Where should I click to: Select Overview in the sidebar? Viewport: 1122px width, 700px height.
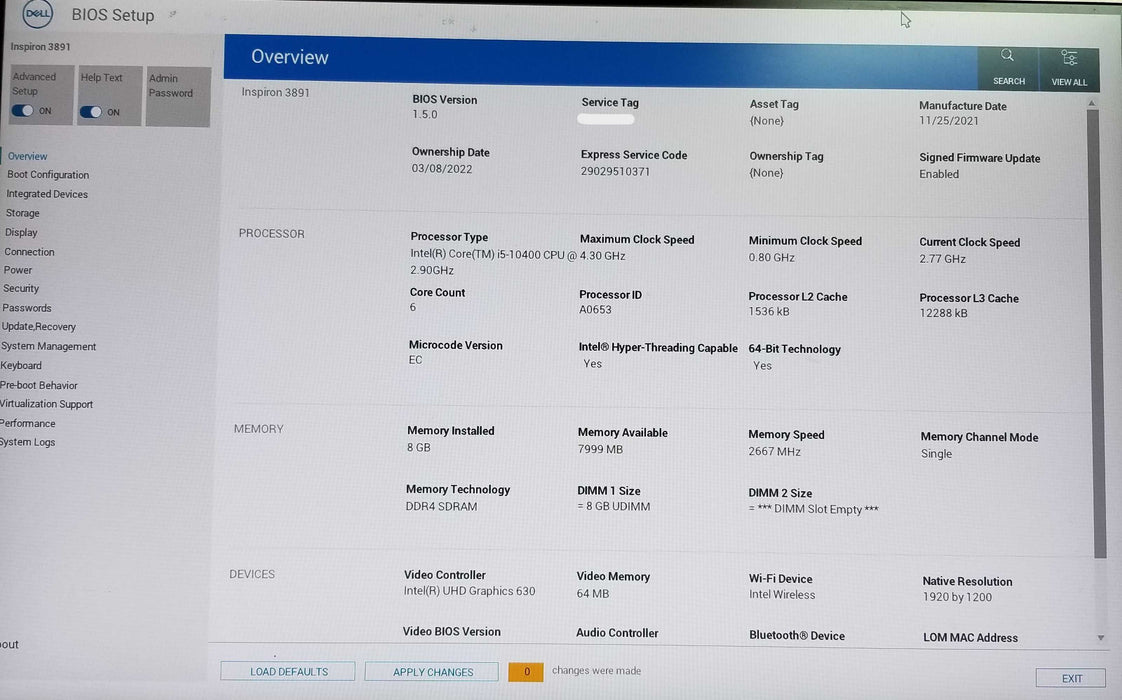27,156
